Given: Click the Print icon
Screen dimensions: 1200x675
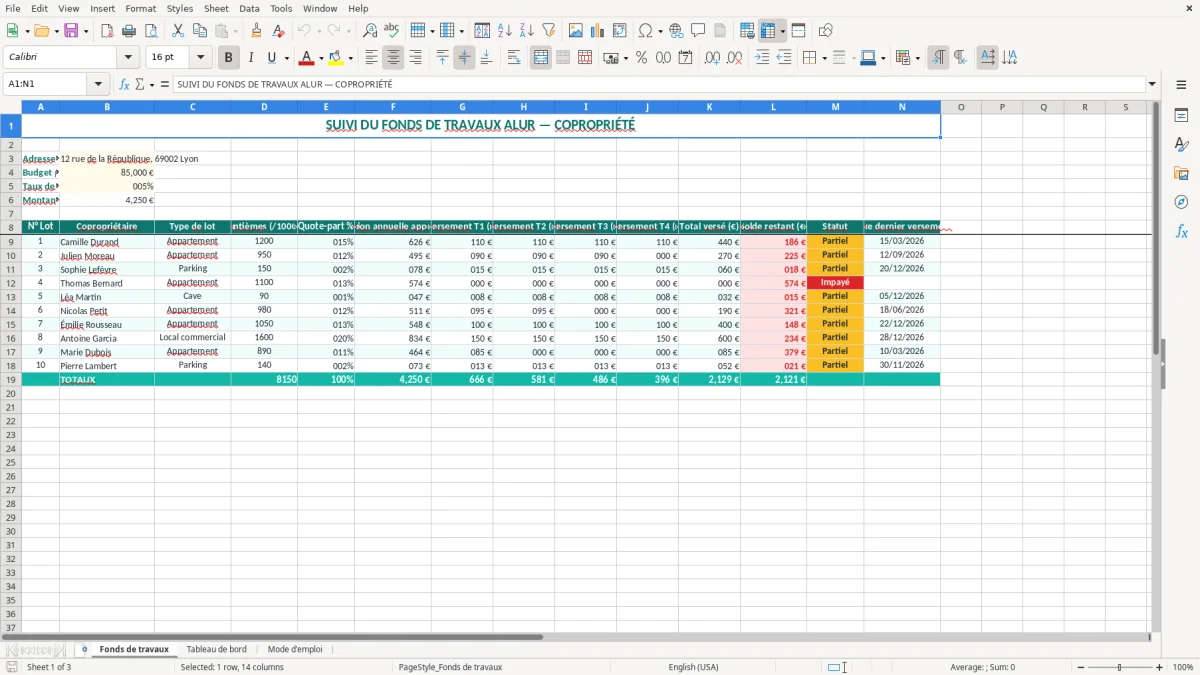Looking at the screenshot, I should click(129, 31).
